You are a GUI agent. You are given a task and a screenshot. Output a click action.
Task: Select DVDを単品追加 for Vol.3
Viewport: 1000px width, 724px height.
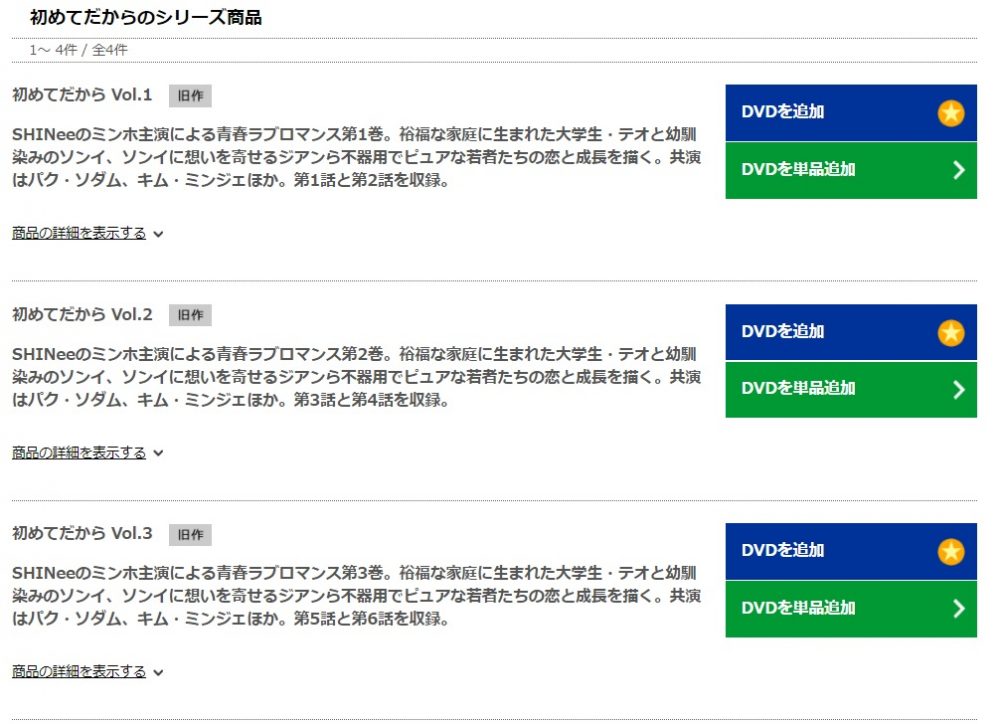(851, 609)
